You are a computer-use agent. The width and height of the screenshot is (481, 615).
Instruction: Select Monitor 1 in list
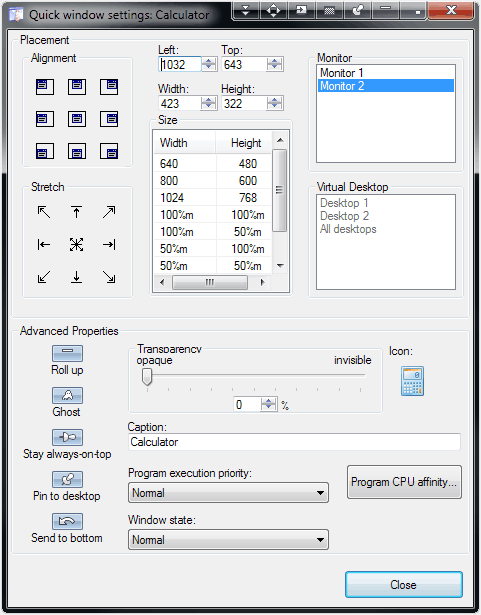tap(386, 73)
